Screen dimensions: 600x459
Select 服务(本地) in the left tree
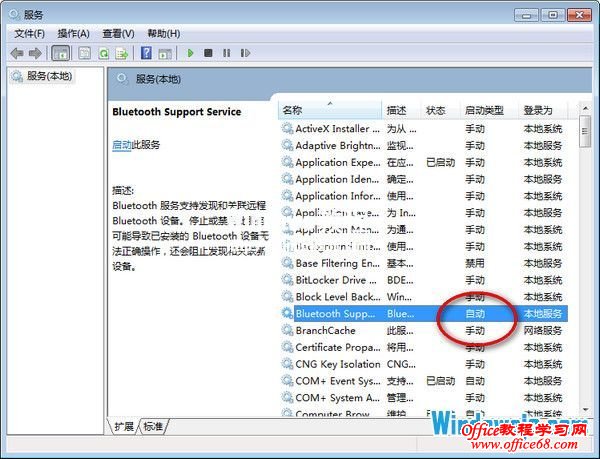(x=49, y=76)
